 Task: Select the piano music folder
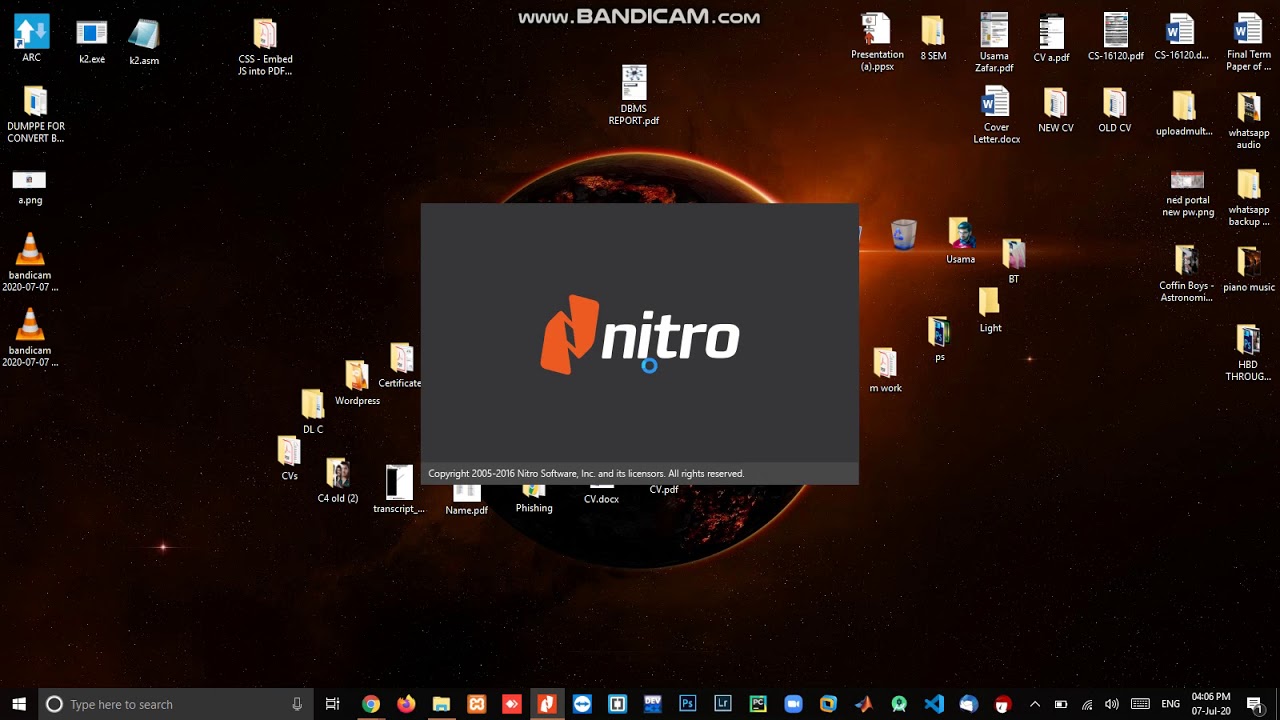pos(1249,270)
